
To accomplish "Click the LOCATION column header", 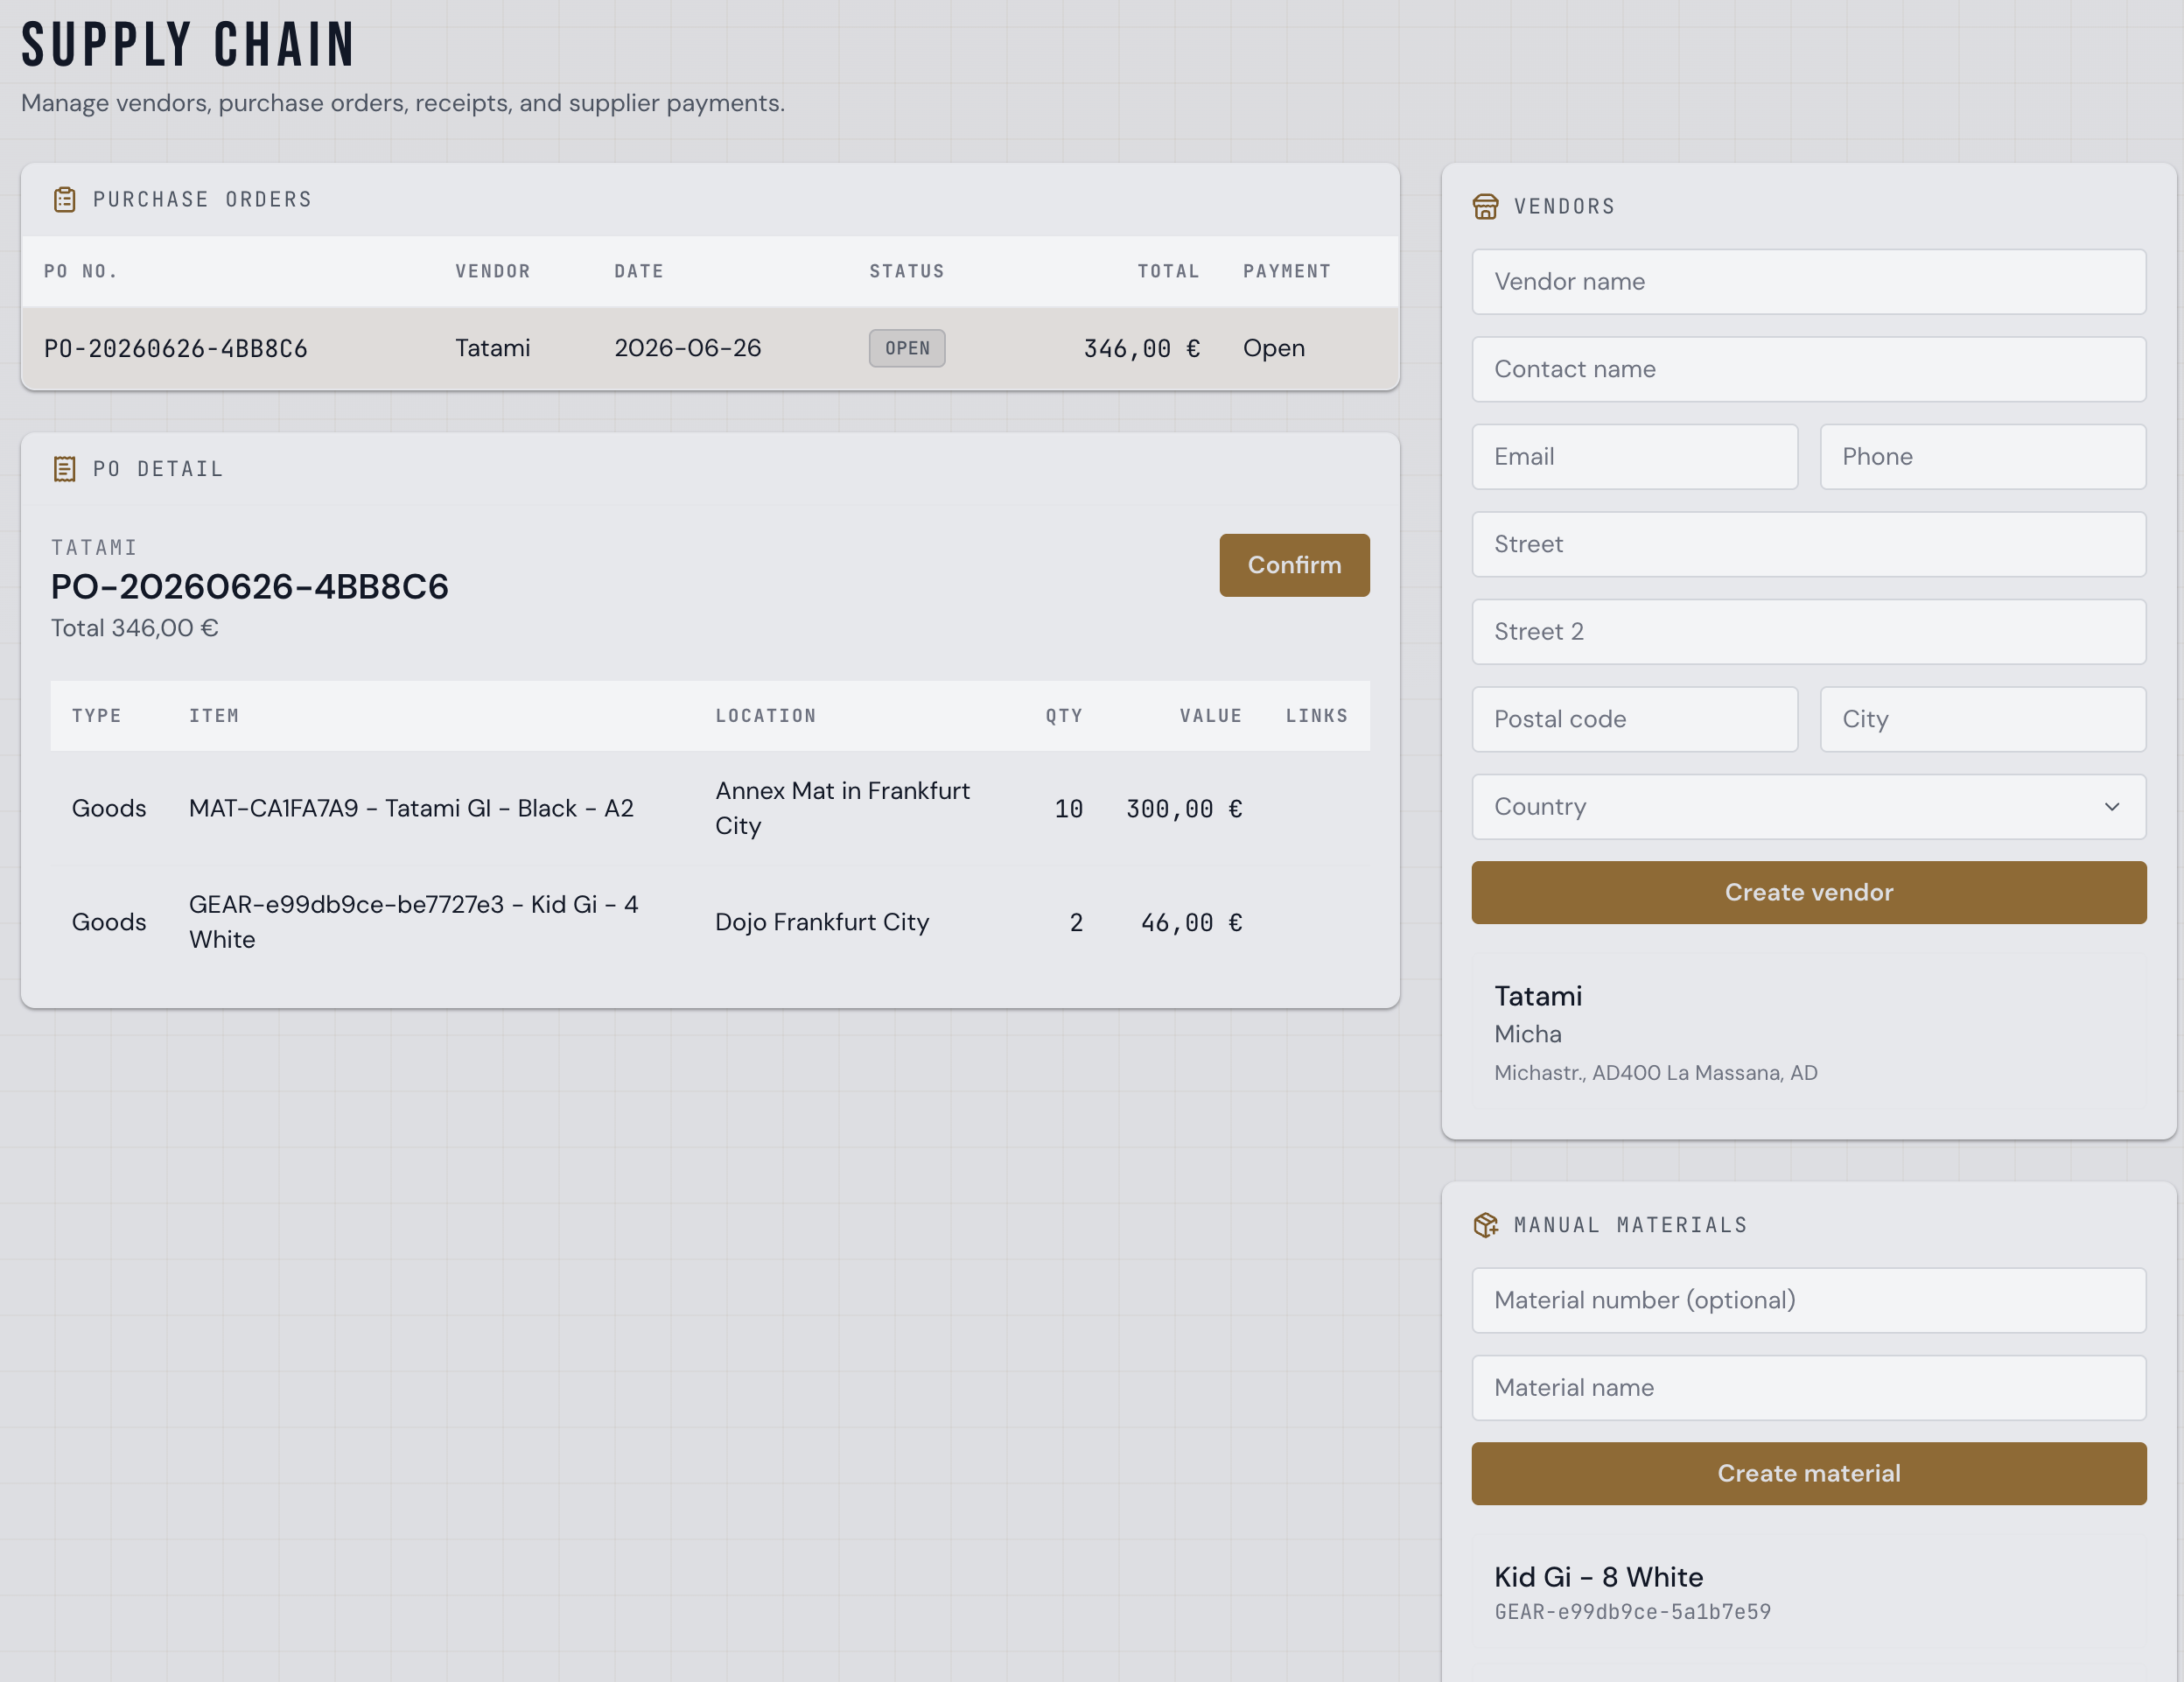I will click(766, 716).
